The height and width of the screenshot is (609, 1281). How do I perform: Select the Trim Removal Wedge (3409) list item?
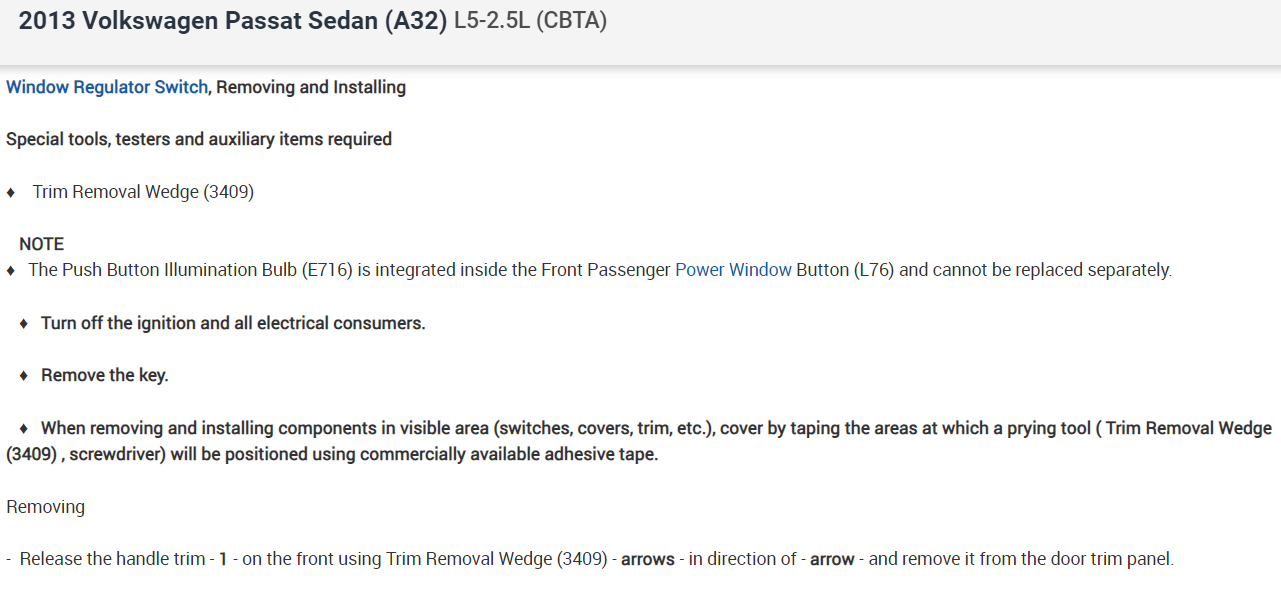tap(143, 191)
